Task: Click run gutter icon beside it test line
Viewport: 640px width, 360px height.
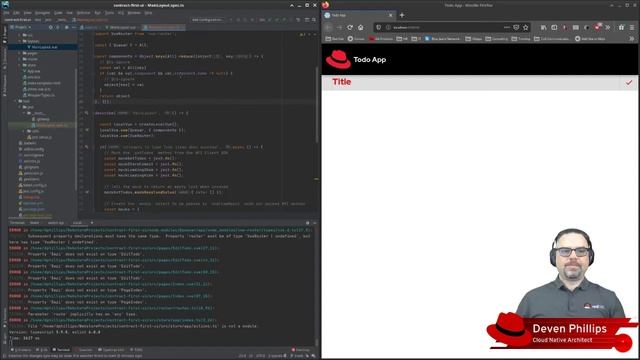Action: point(87,147)
